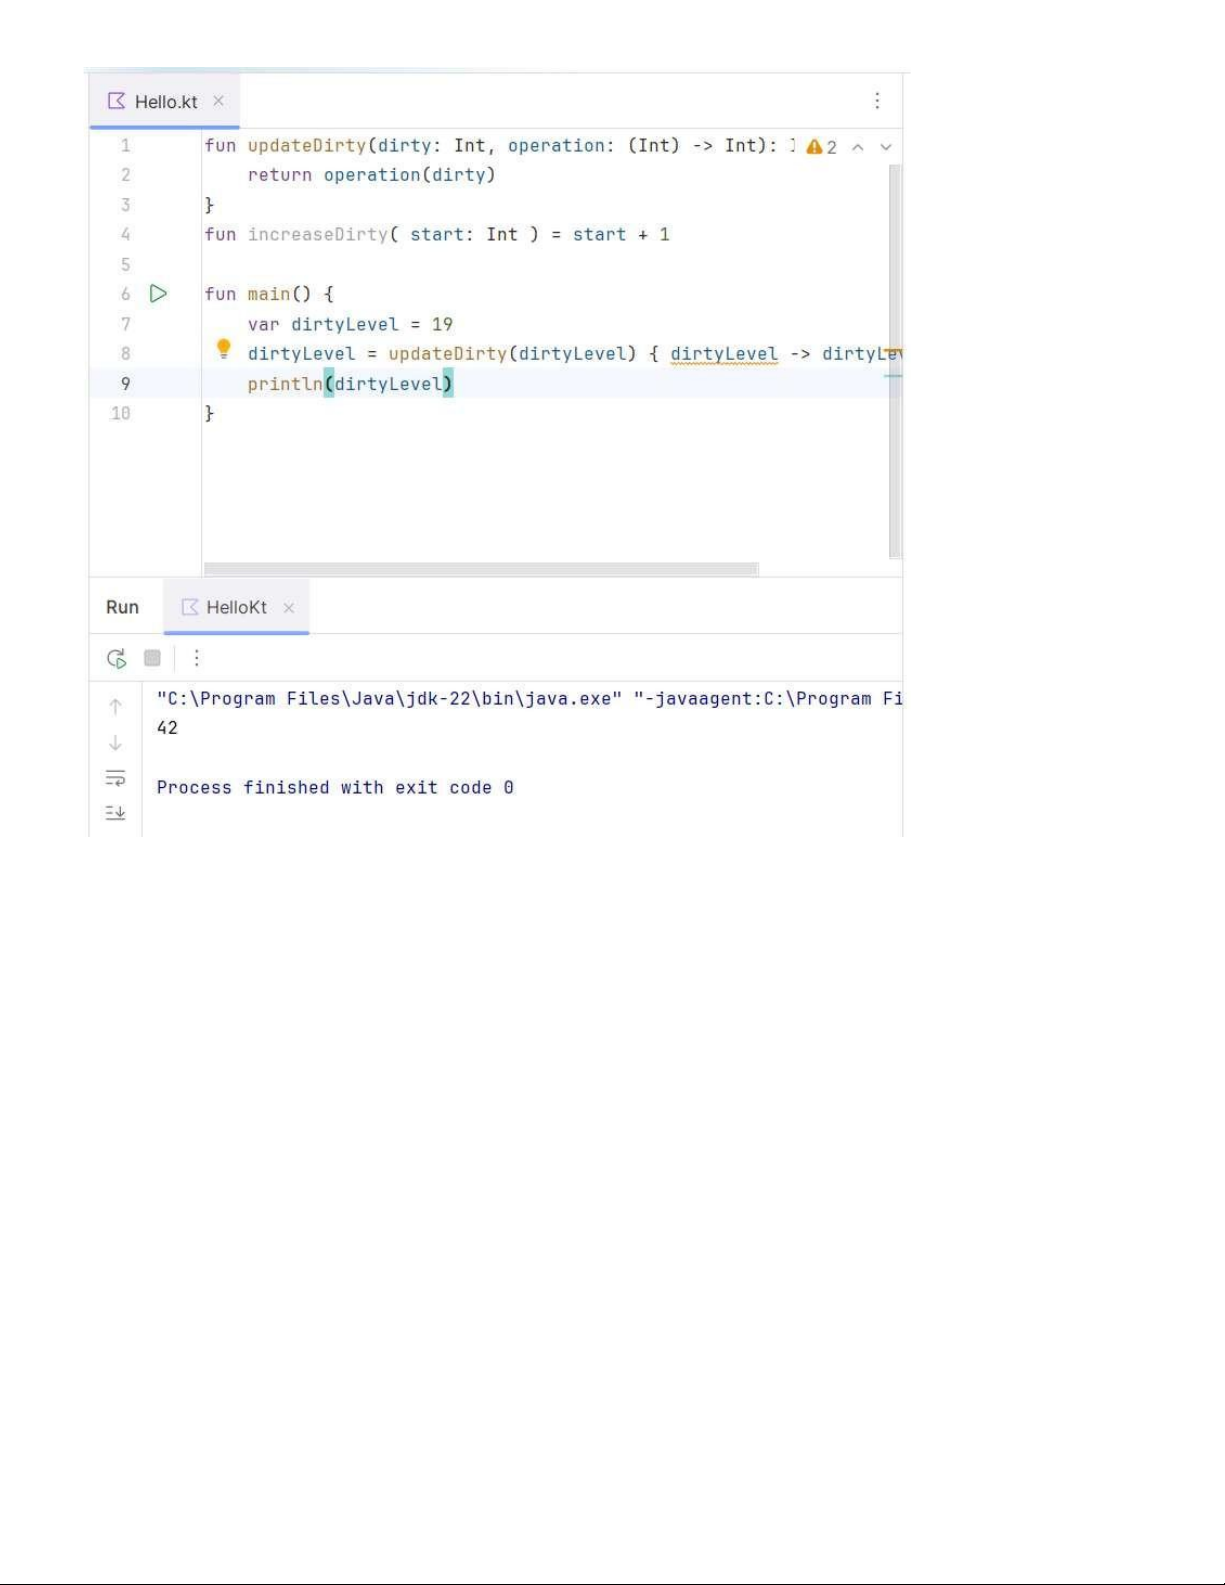Go to previous highlighted problem chevron
The image size is (1225, 1585).
click(858, 147)
